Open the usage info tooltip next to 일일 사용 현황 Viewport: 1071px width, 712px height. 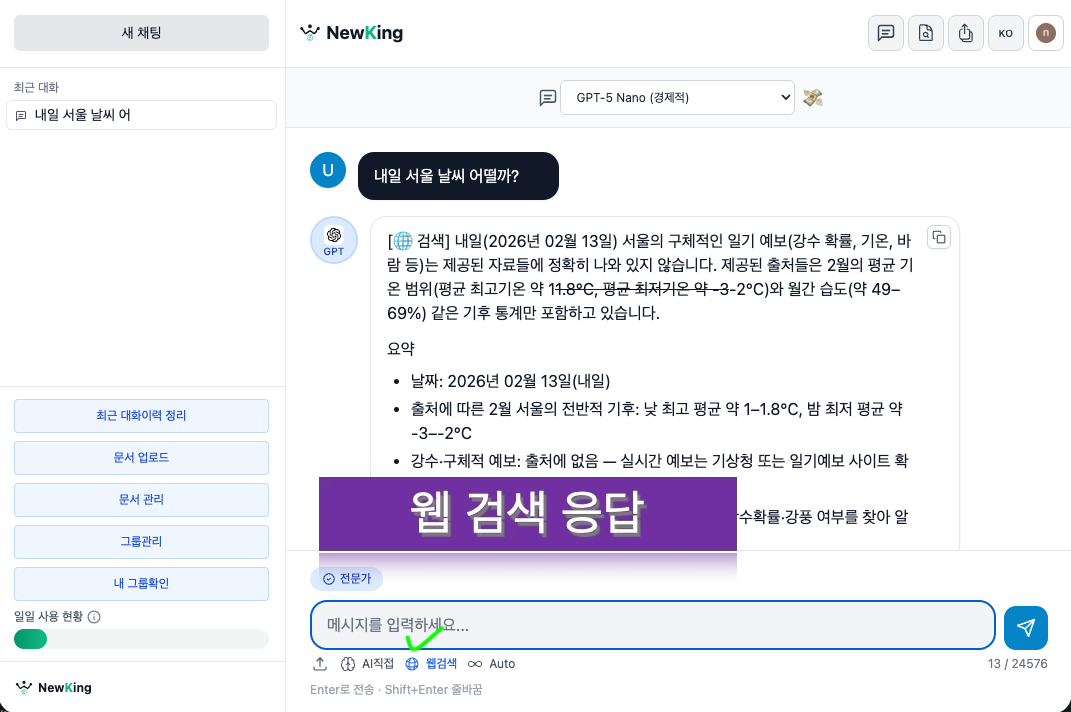[95, 617]
